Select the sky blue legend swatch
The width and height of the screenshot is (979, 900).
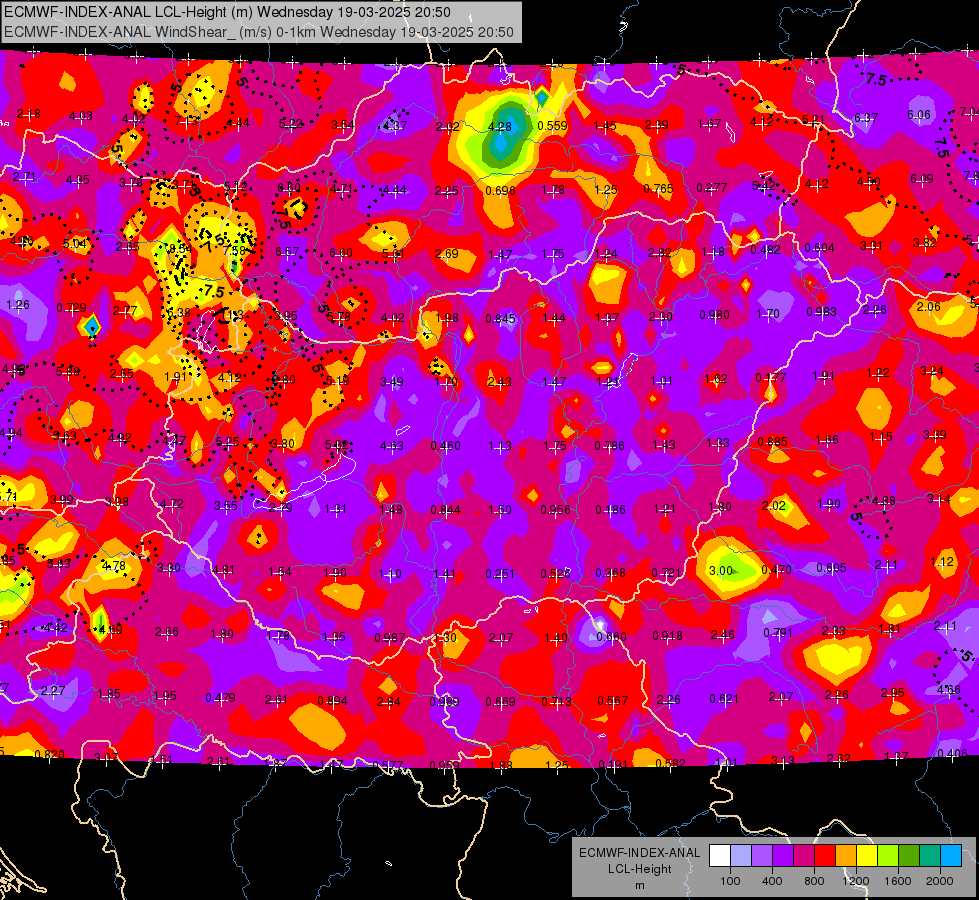point(951,856)
